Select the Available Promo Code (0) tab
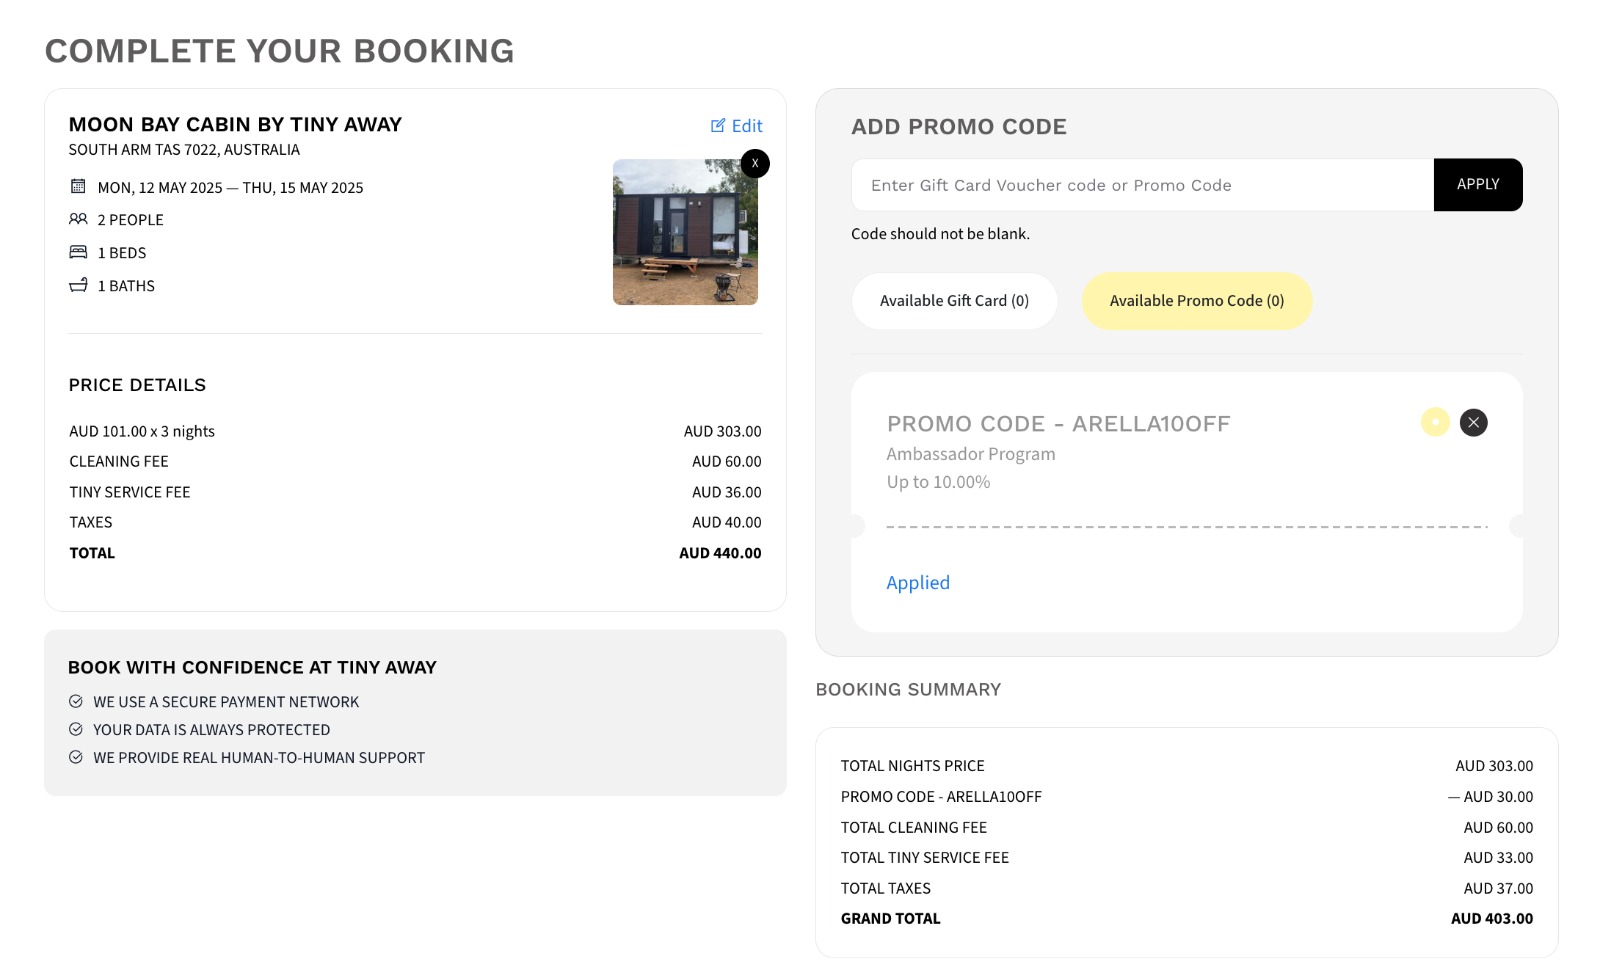 (1197, 301)
